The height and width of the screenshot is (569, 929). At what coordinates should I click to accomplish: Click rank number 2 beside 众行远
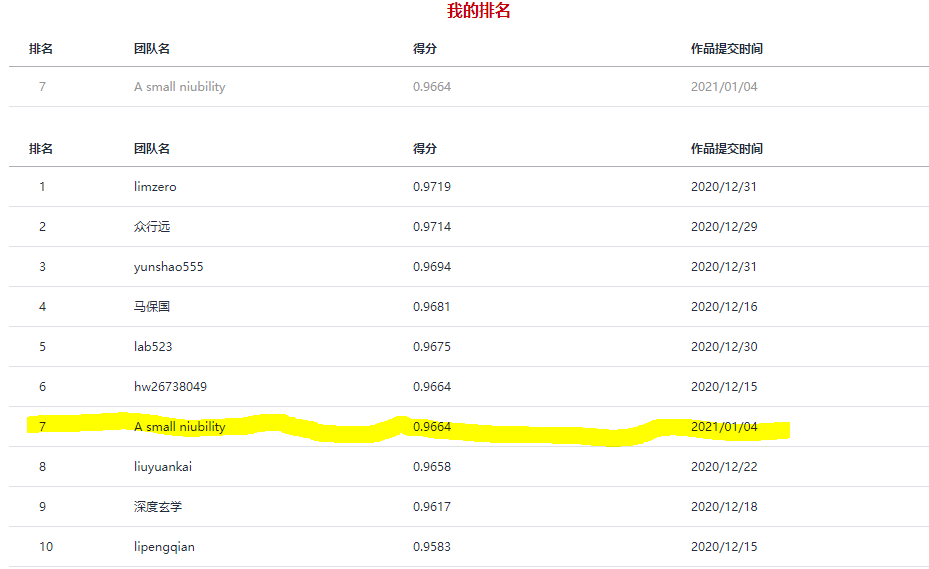click(42, 226)
